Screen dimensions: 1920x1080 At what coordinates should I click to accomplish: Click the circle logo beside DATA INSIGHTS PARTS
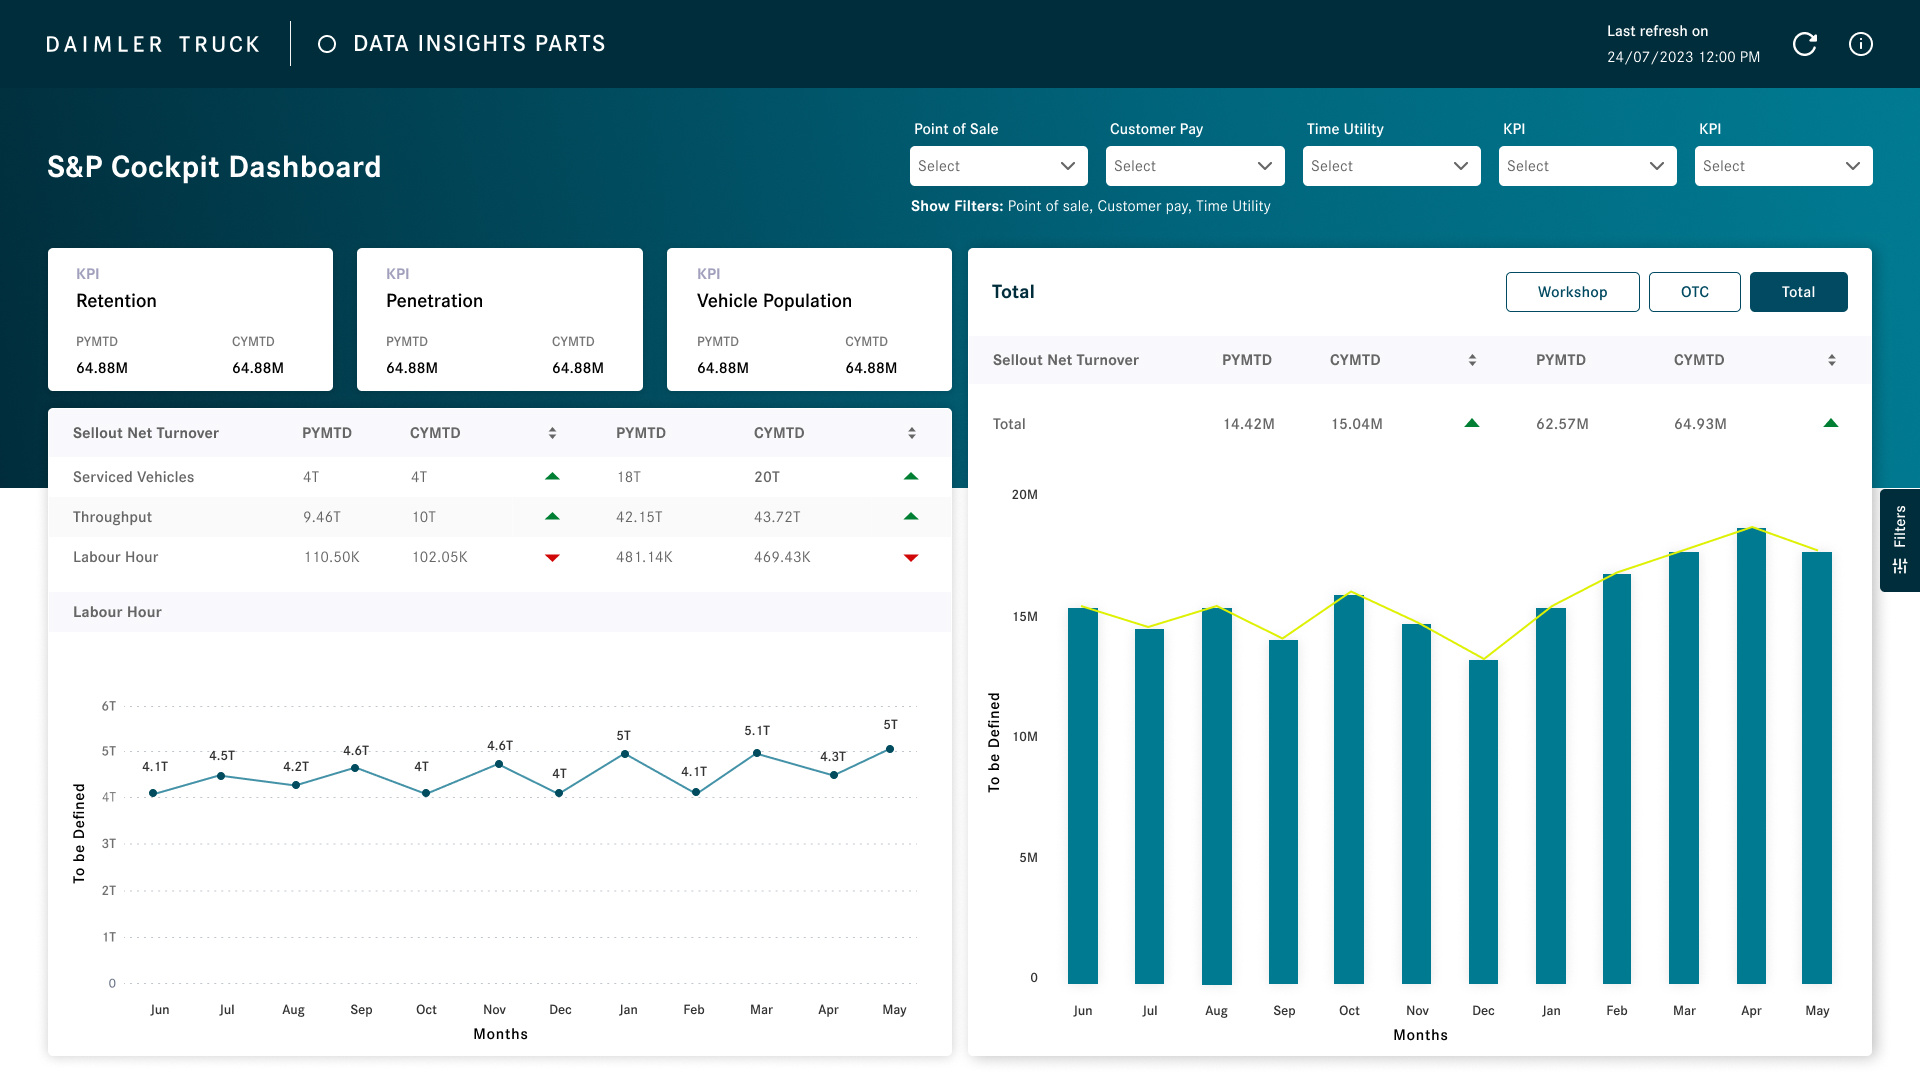(326, 44)
